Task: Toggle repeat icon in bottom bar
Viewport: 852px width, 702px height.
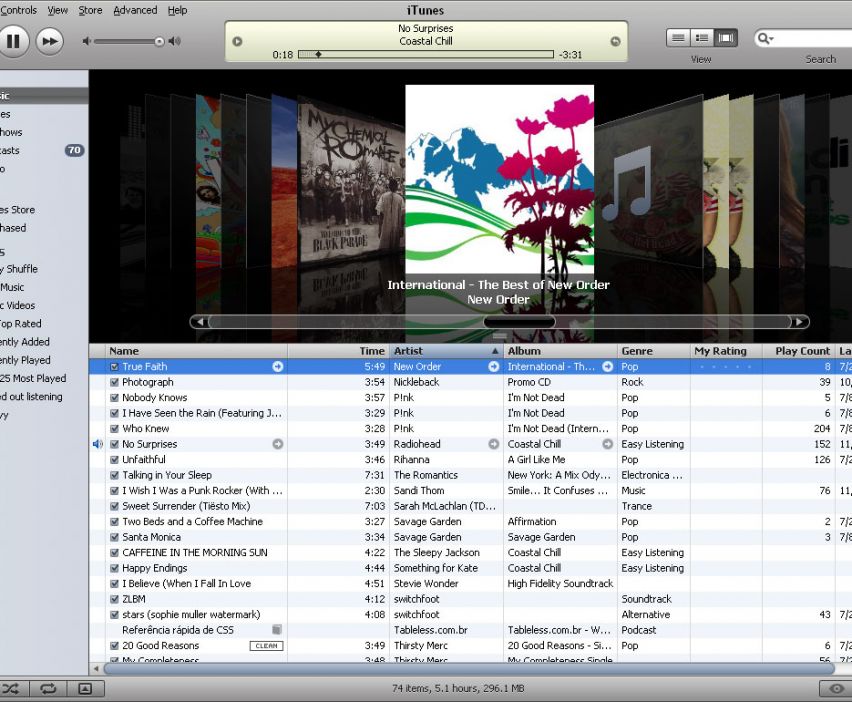Action: click(x=47, y=688)
